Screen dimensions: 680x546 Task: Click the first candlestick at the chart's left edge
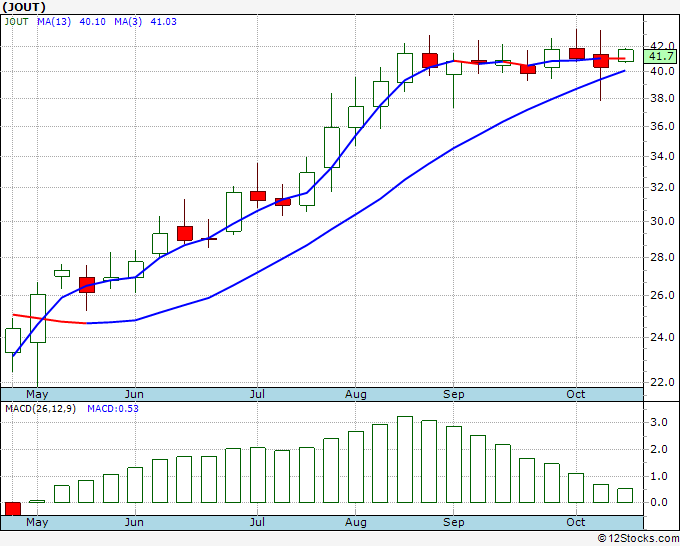coord(13,340)
